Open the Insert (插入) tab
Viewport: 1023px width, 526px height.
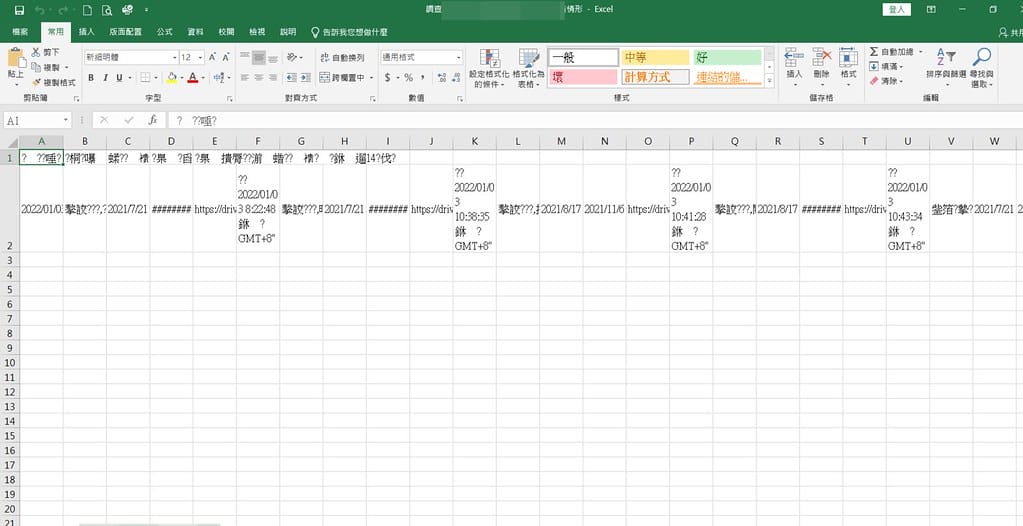coord(86,32)
